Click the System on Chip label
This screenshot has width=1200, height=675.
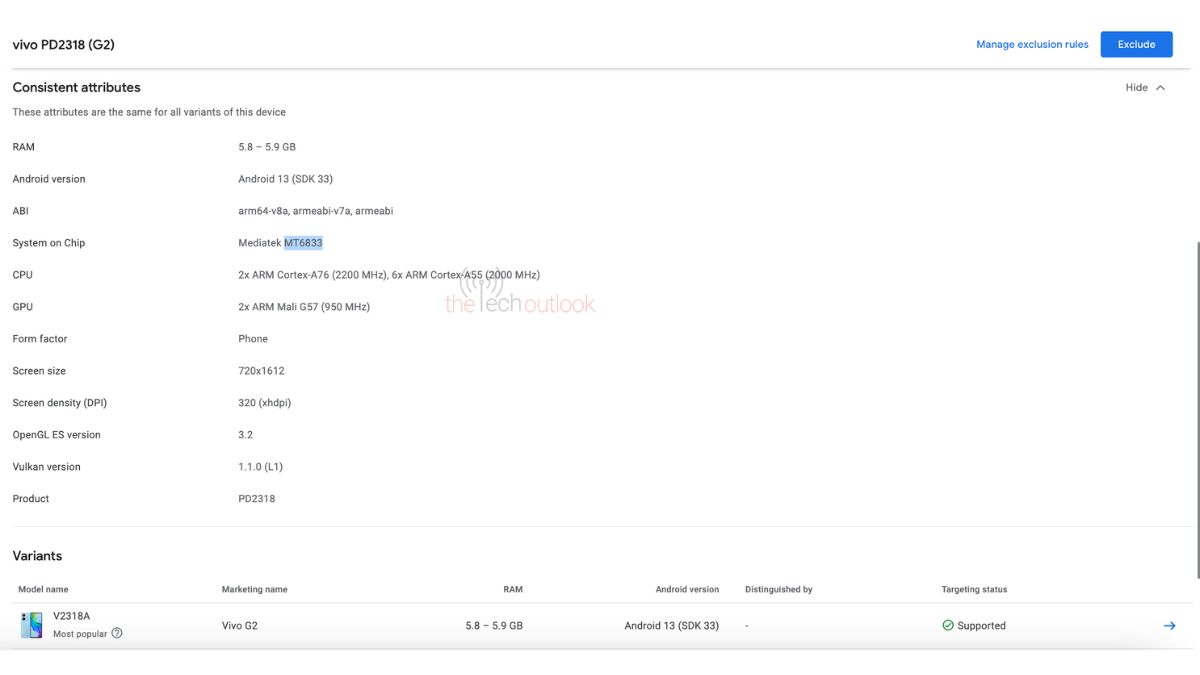click(x=48, y=243)
